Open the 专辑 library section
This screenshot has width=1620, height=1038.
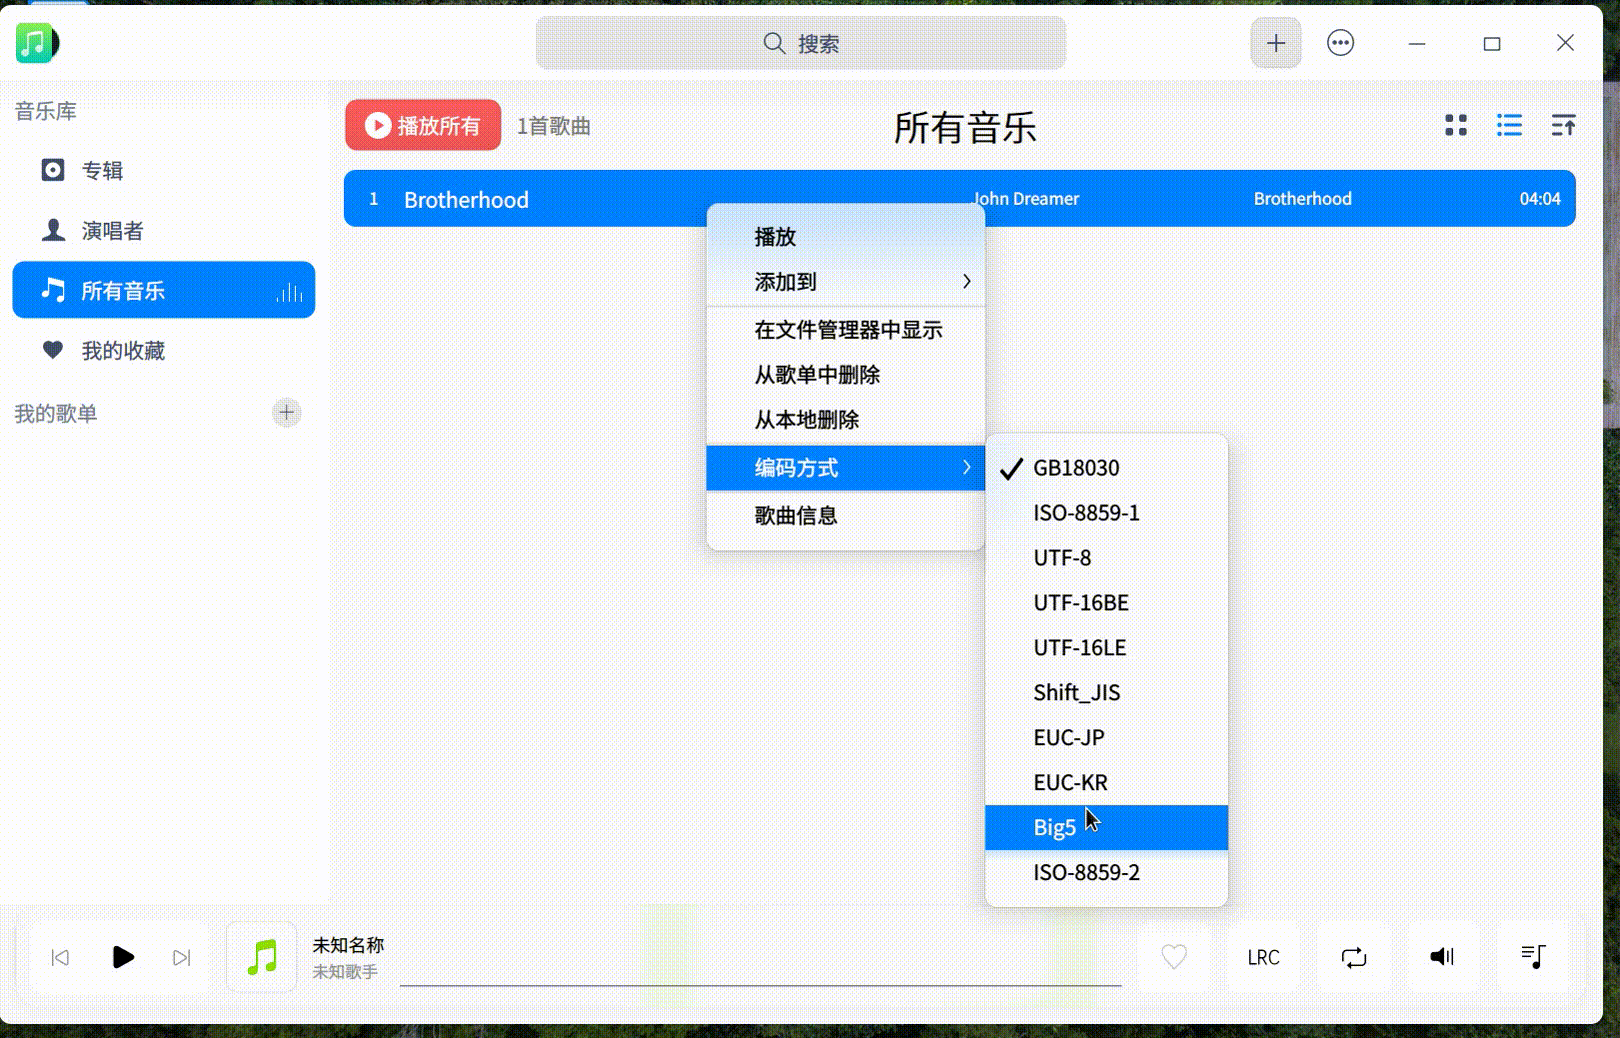(164, 170)
